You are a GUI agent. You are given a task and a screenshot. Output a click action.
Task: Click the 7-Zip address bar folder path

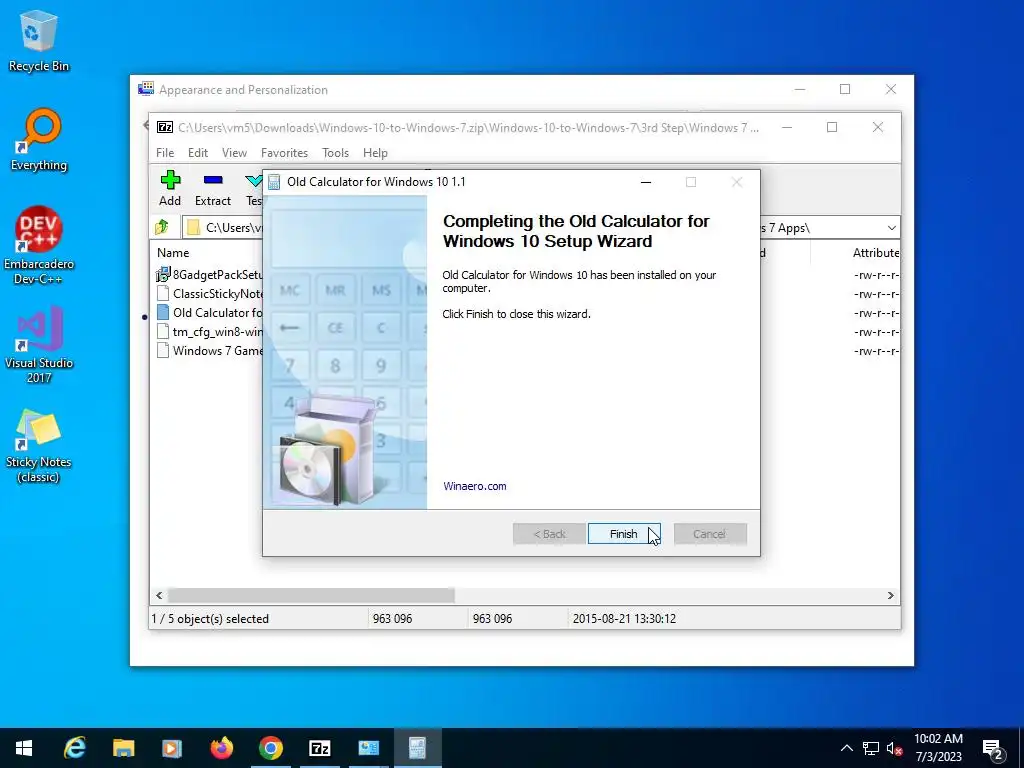pyautogui.click(x=233, y=227)
